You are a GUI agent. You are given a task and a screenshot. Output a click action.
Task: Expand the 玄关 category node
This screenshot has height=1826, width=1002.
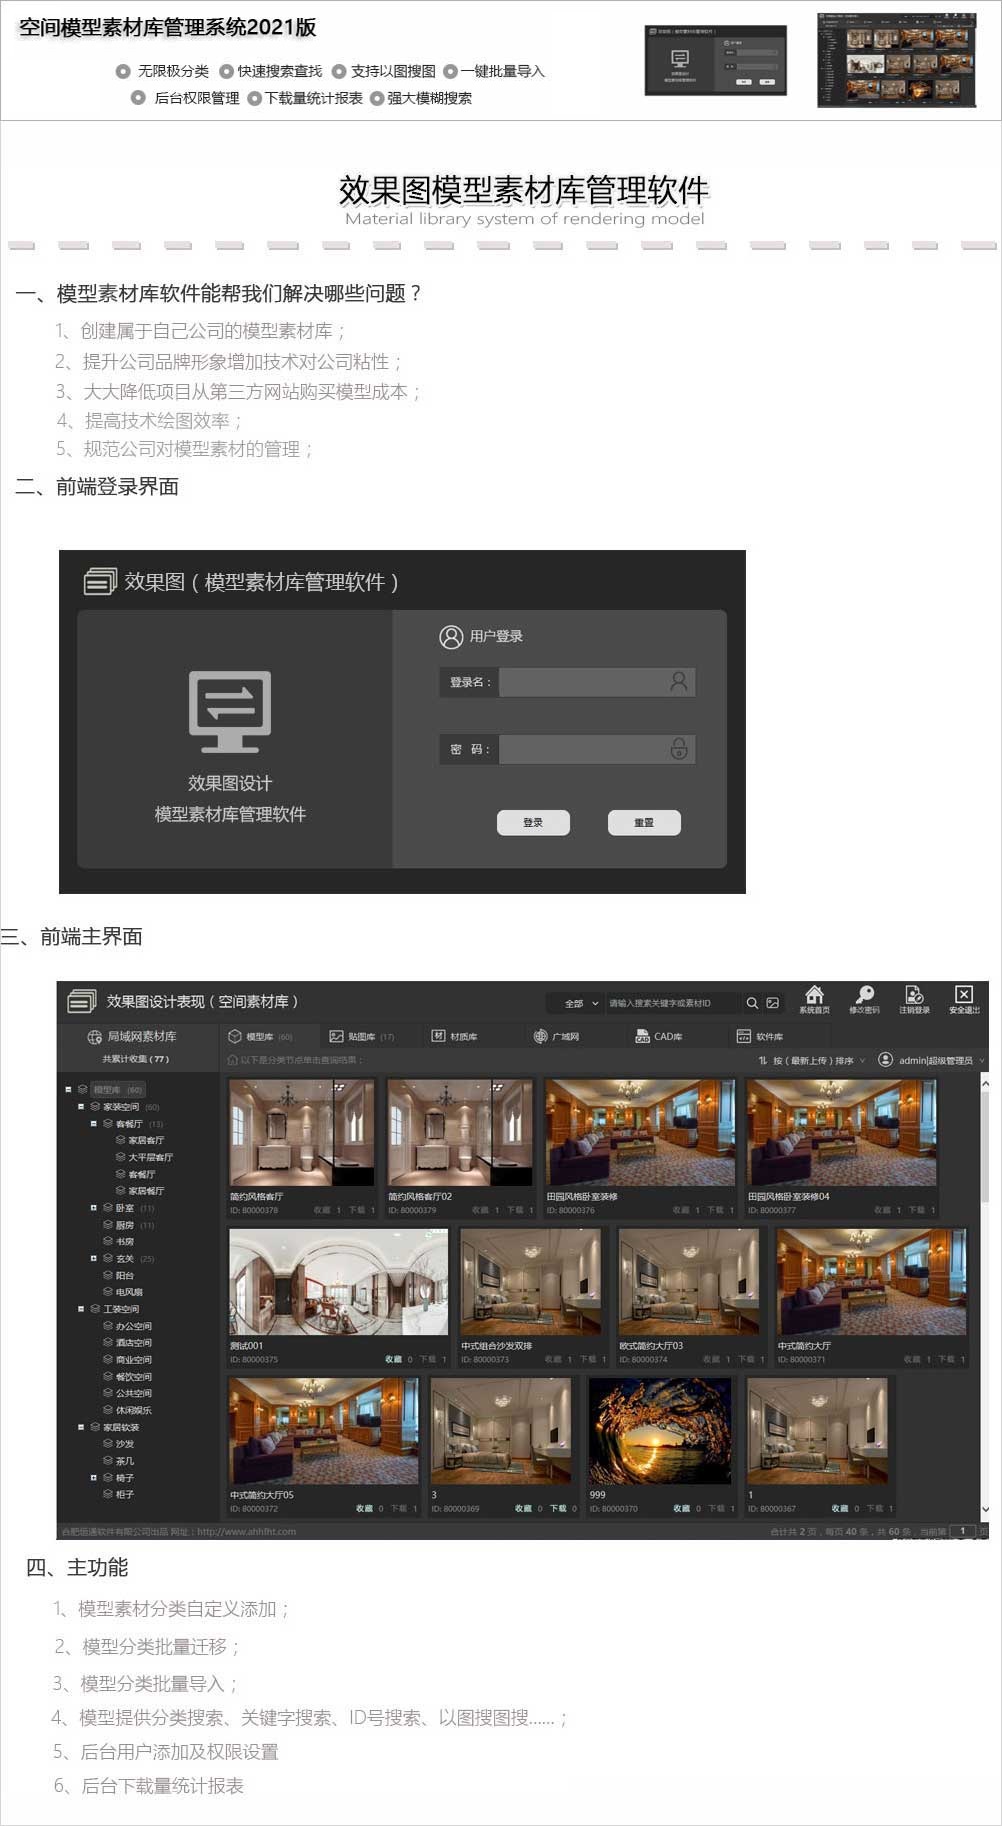point(94,1259)
